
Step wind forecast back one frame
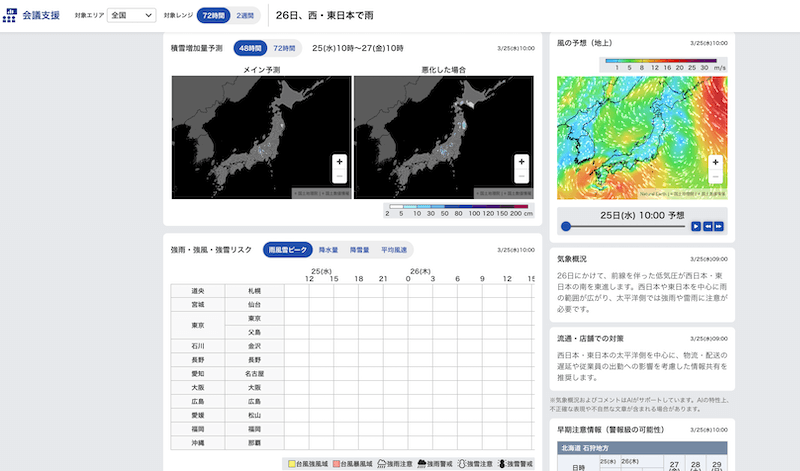[x=708, y=227]
